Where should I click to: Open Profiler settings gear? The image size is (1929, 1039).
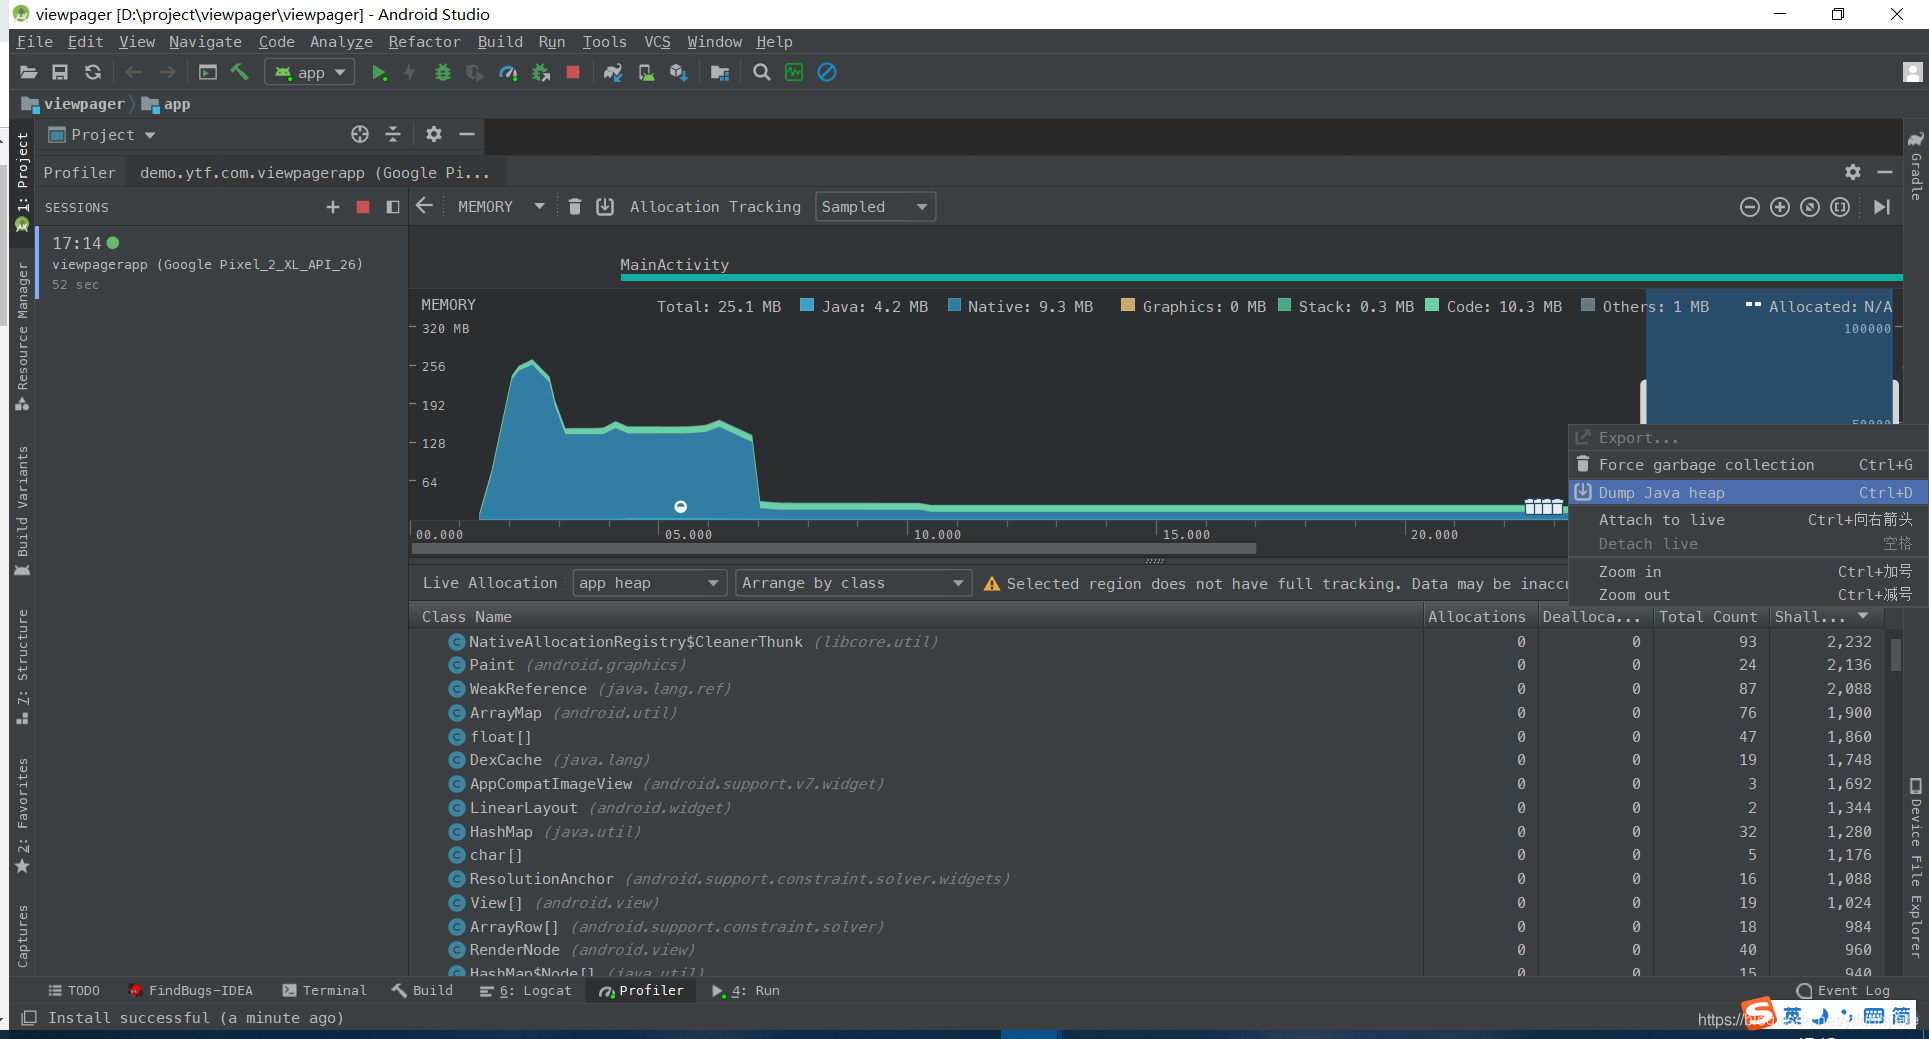[1853, 172]
